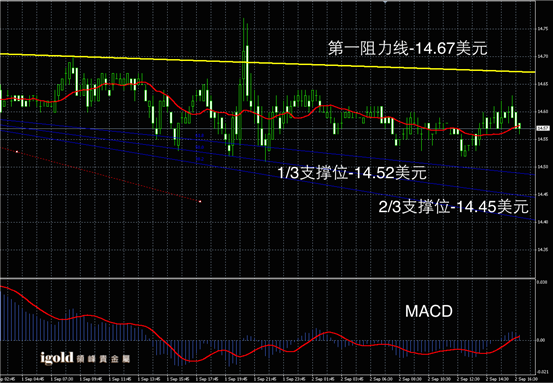The image size is (553, 383).
Task: Click the small triangle marker at chart top edge
Action: click(385, 2)
